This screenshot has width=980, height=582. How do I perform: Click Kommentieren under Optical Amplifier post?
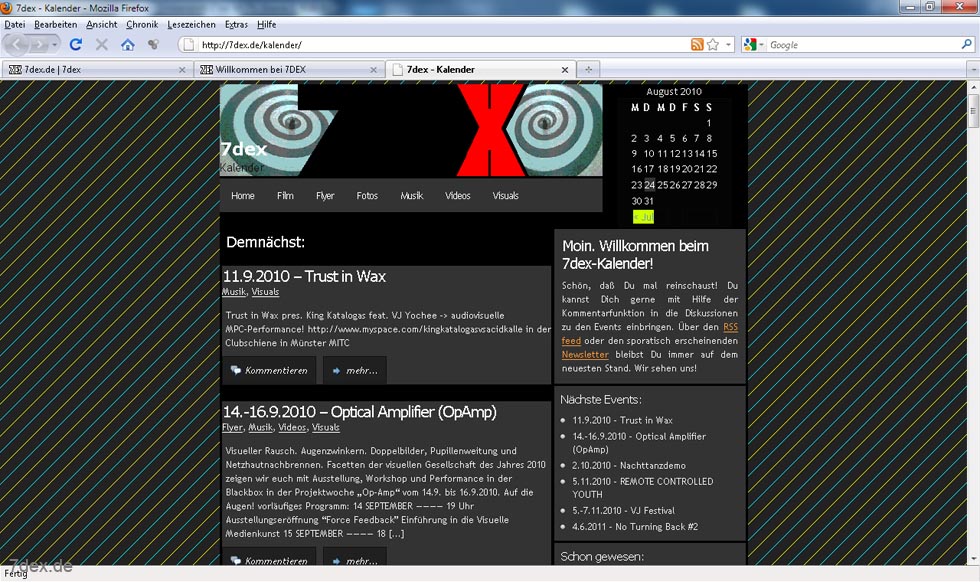pyautogui.click(x=269, y=558)
